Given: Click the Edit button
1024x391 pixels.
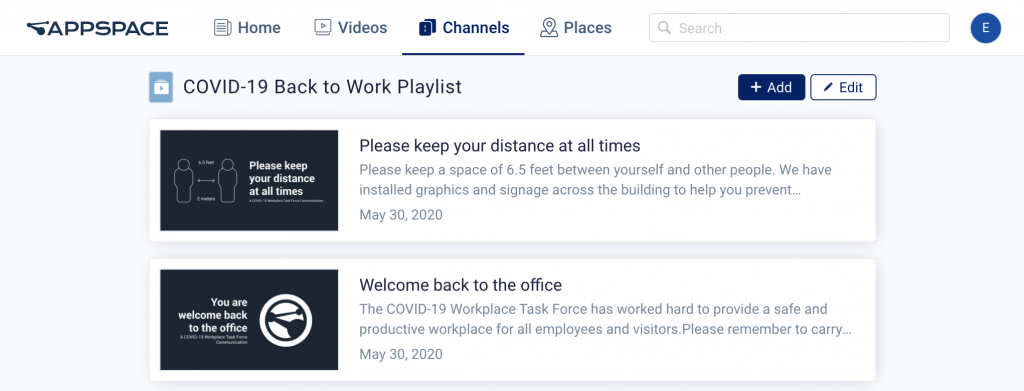Looking at the screenshot, I should tap(843, 87).
